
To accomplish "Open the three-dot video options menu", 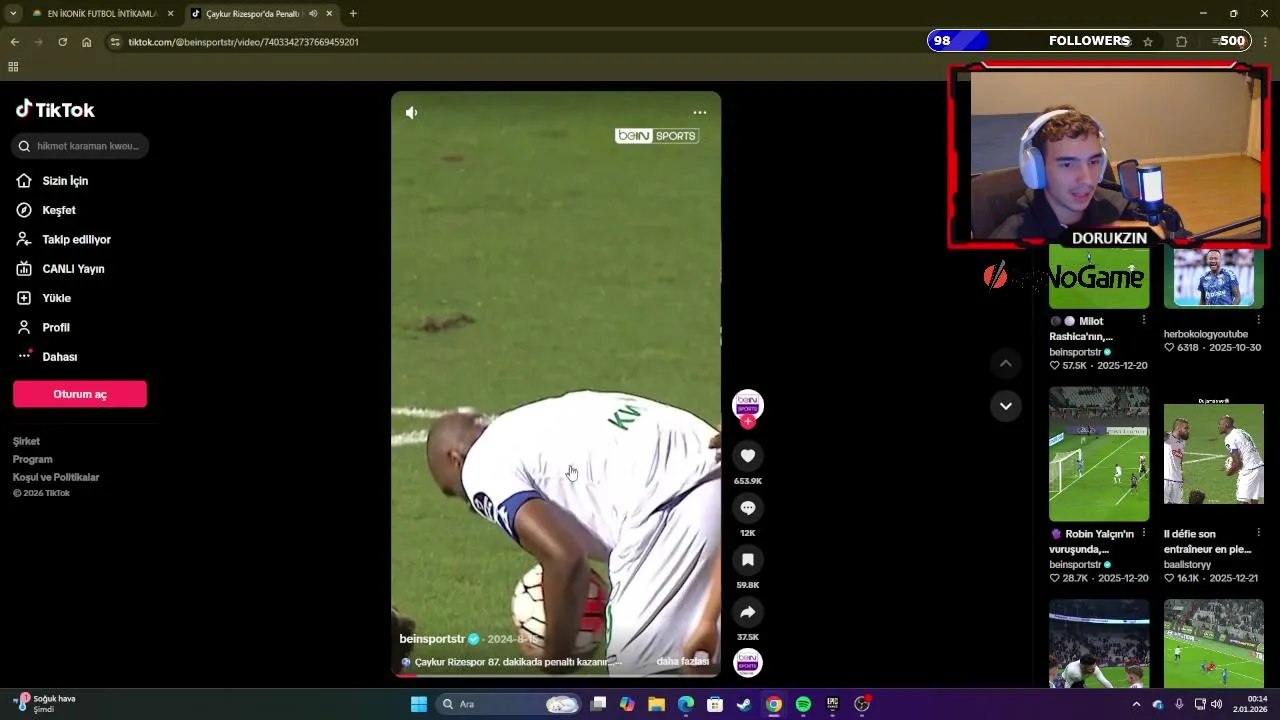I will click(x=700, y=113).
